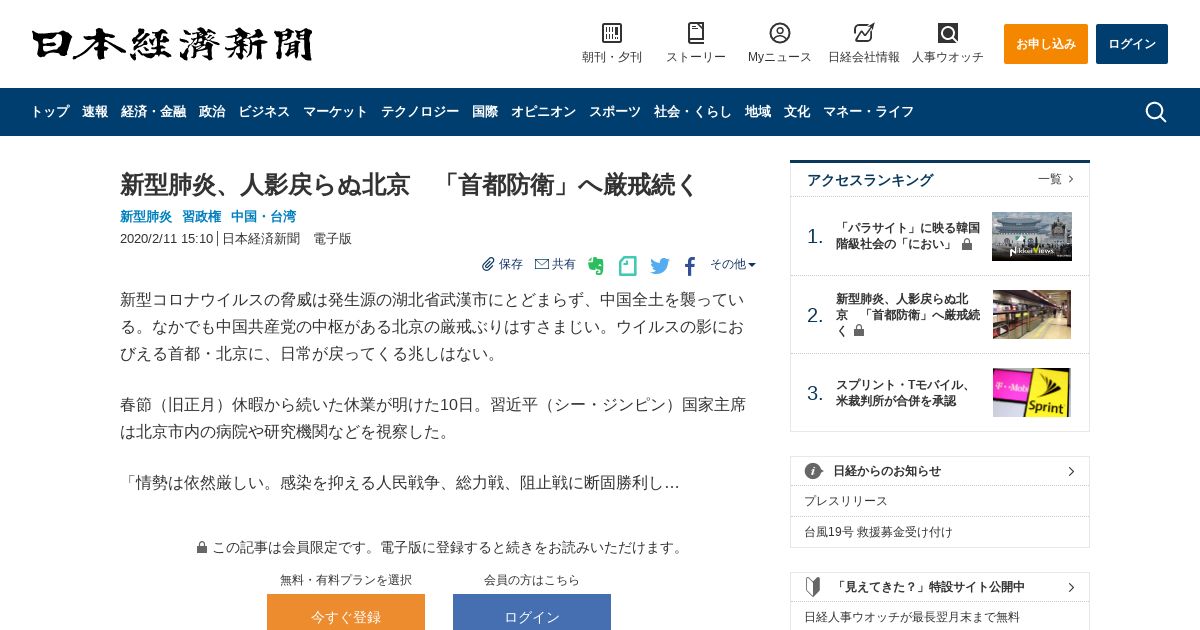The width and height of the screenshot is (1200, 630).
Task: Click the パラサイト ranking thumbnail
Action: (x=1032, y=236)
